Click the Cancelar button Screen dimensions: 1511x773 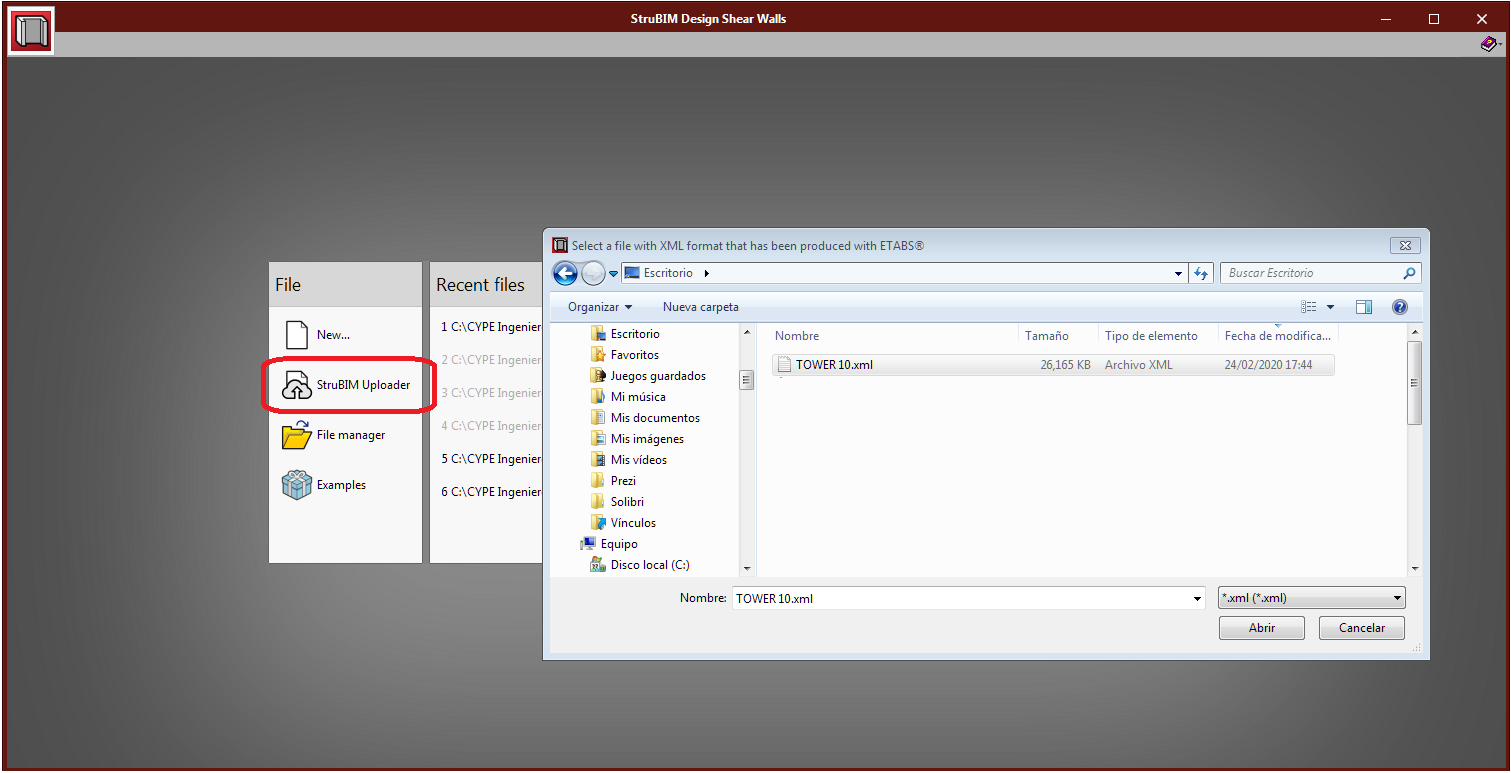pyautogui.click(x=1361, y=628)
